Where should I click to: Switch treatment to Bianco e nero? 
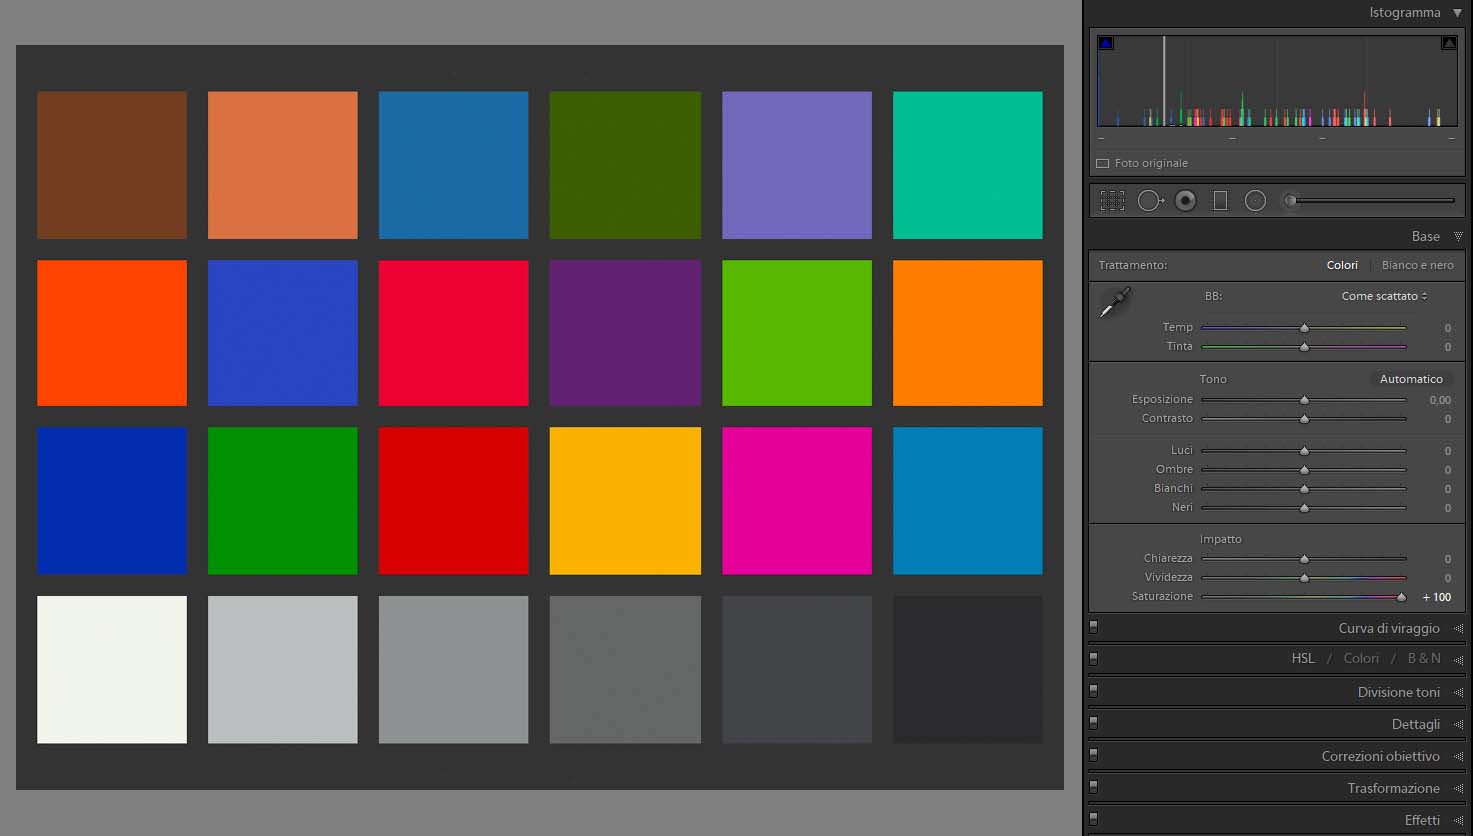point(1417,265)
